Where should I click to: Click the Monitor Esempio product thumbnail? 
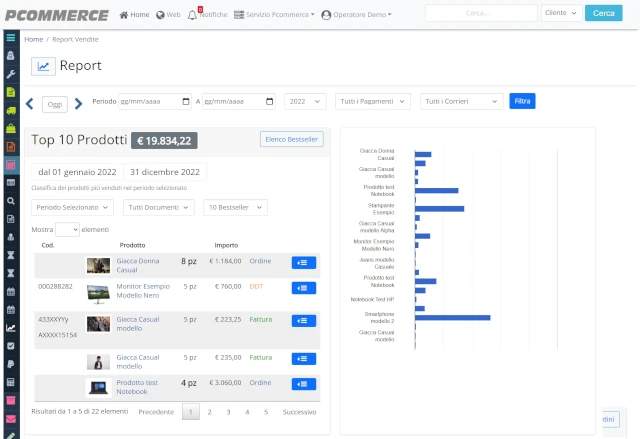click(x=98, y=293)
